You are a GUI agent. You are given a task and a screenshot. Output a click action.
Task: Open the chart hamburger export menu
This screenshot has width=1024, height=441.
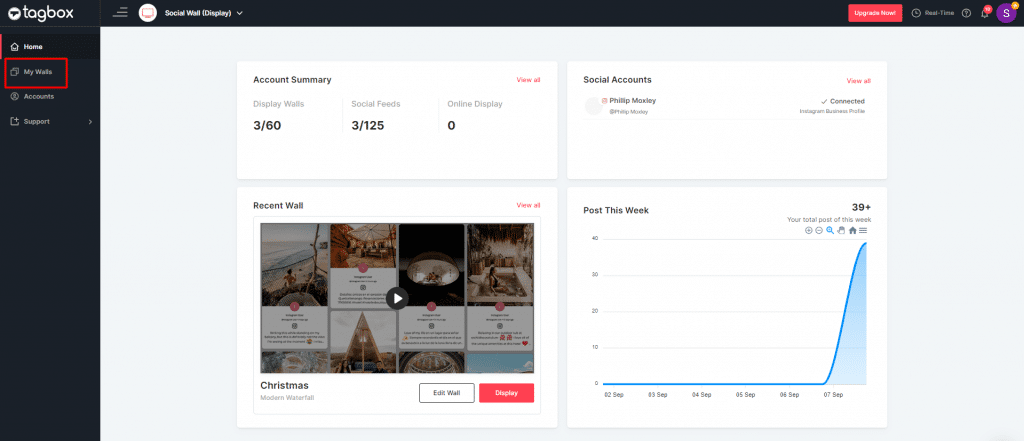click(863, 231)
